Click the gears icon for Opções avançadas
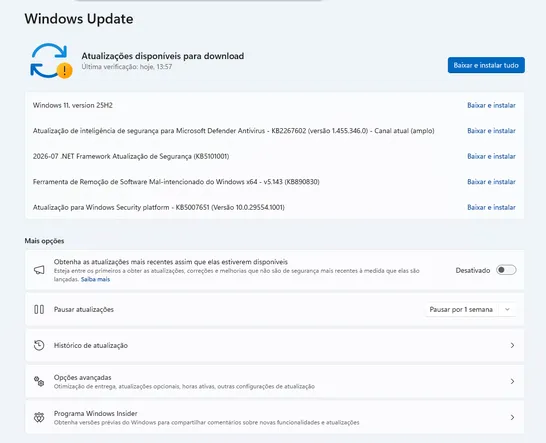The height and width of the screenshot is (443, 546). 39,381
